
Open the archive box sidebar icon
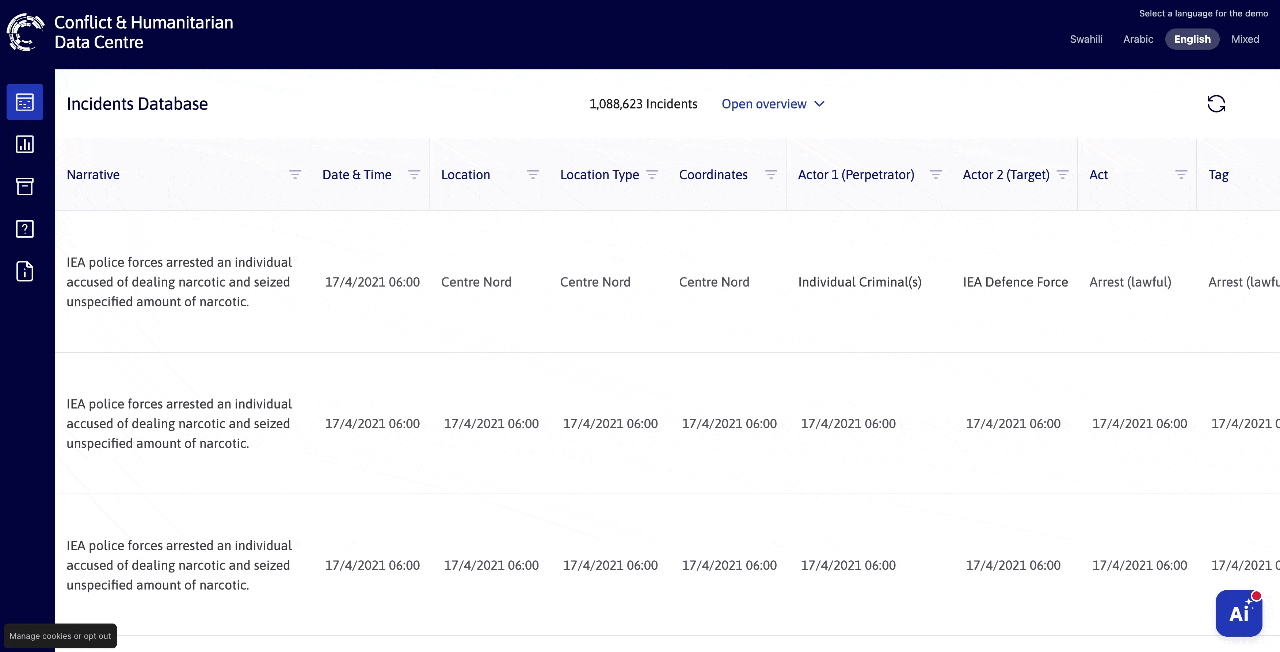[25, 186]
